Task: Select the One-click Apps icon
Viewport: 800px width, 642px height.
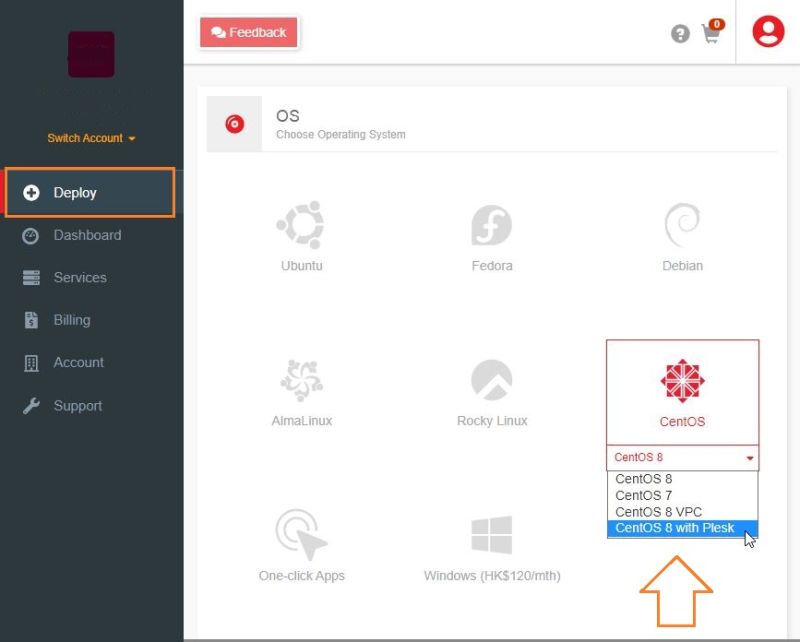Action: coord(301,534)
